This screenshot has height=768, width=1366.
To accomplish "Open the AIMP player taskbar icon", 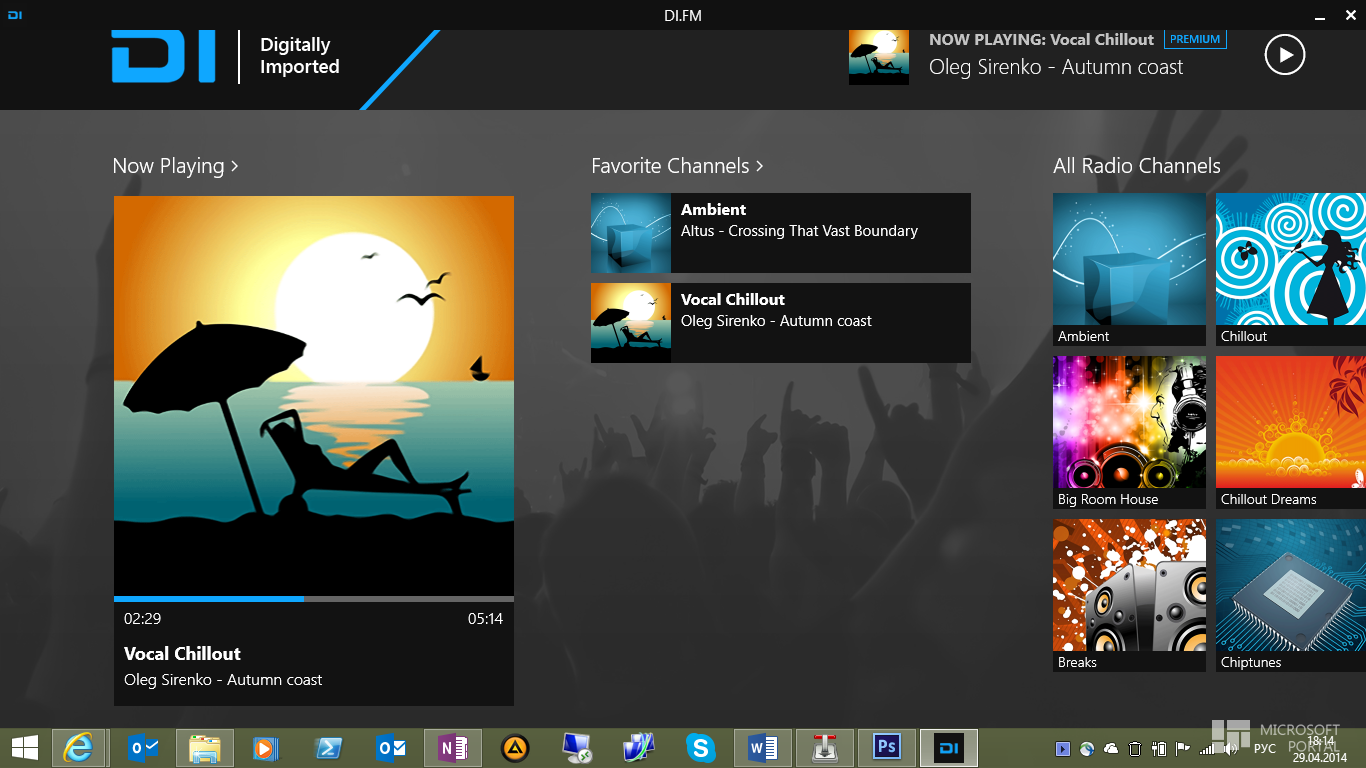I will [x=515, y=748].
